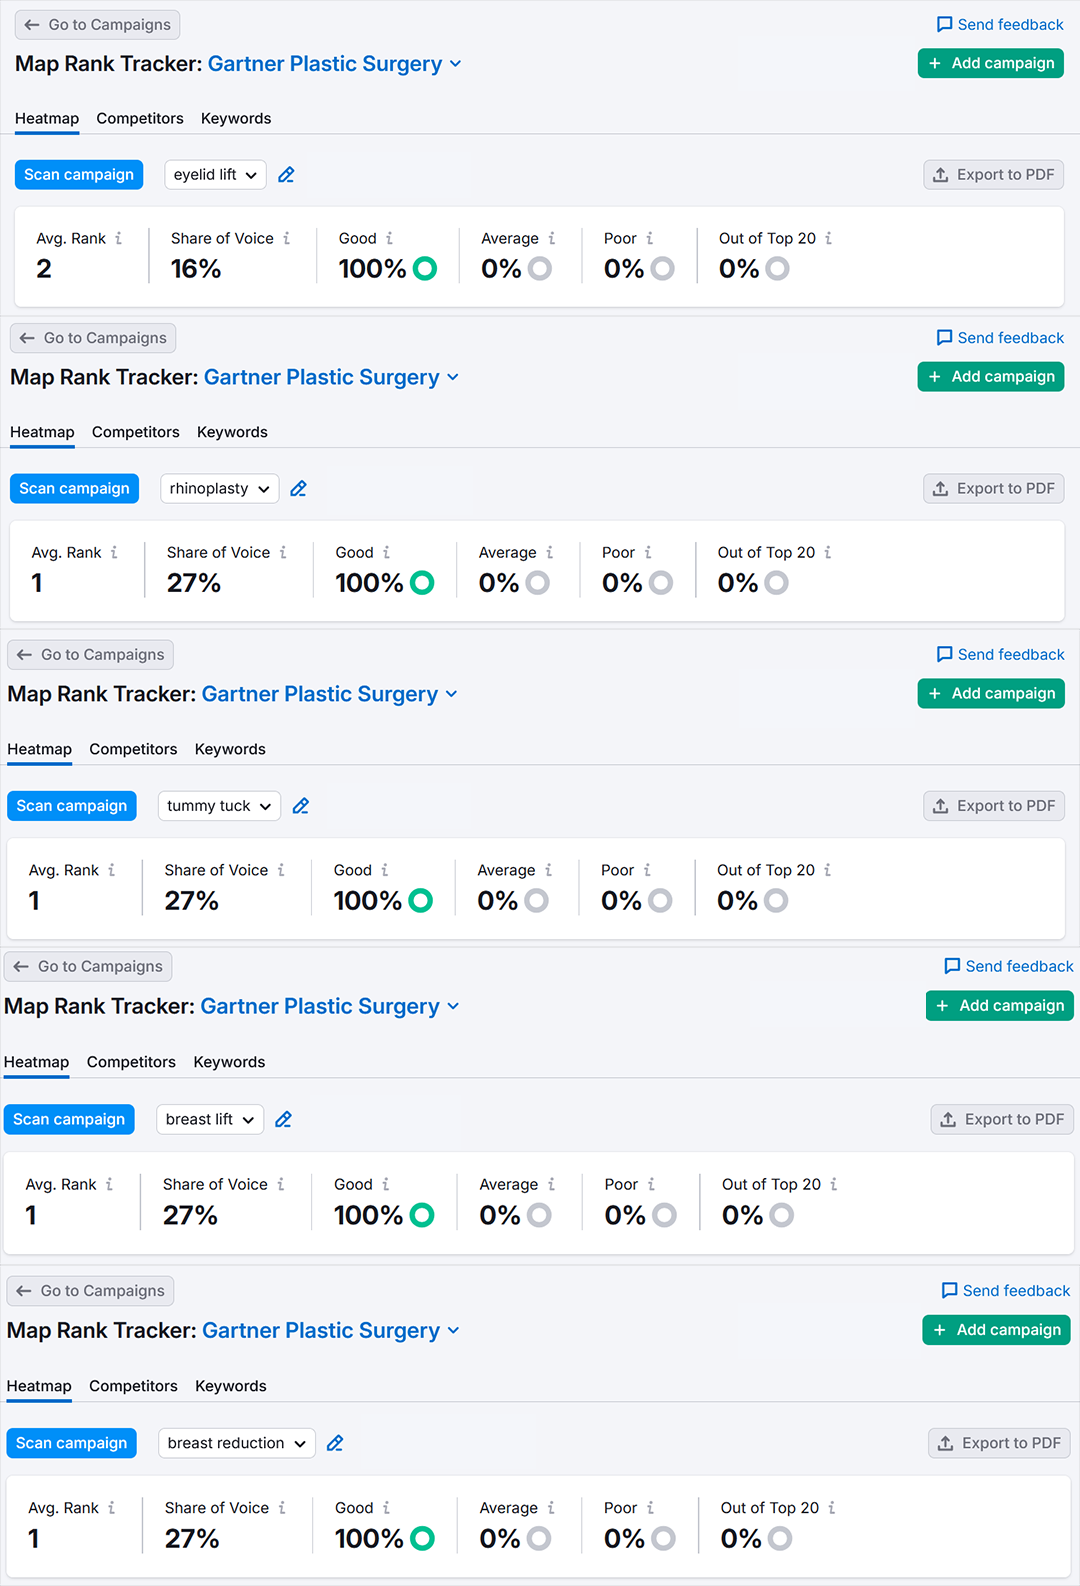Click green Good 100% ring in breast lift panel
Viewport: 1080px width, 1586px height.
(423, 1215)
